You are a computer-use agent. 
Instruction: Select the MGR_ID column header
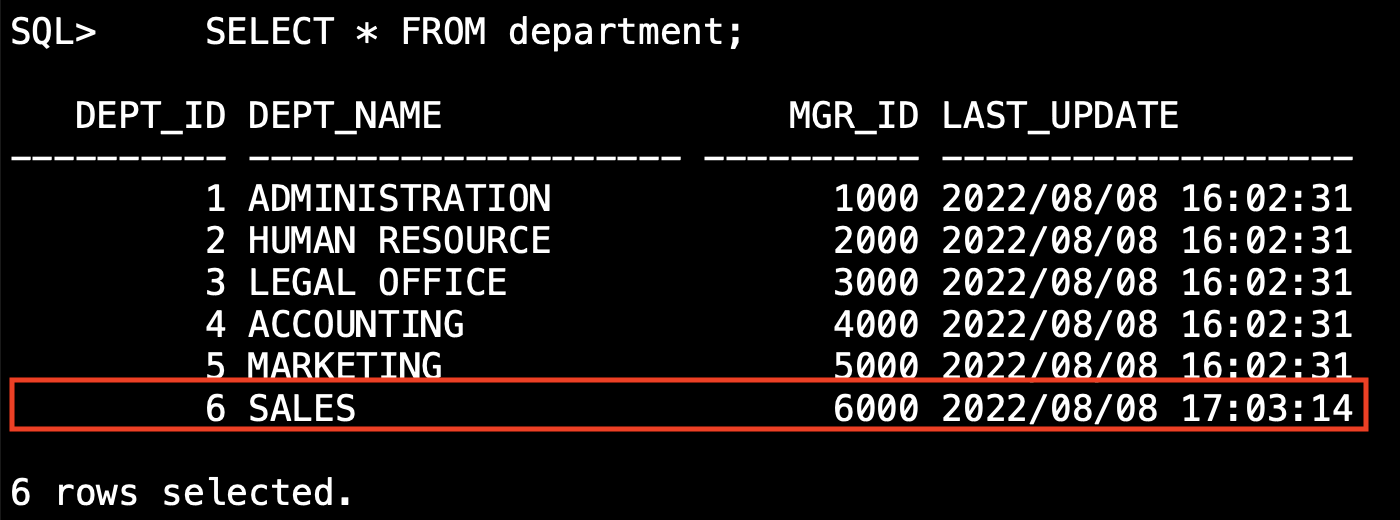click(853, 117)
